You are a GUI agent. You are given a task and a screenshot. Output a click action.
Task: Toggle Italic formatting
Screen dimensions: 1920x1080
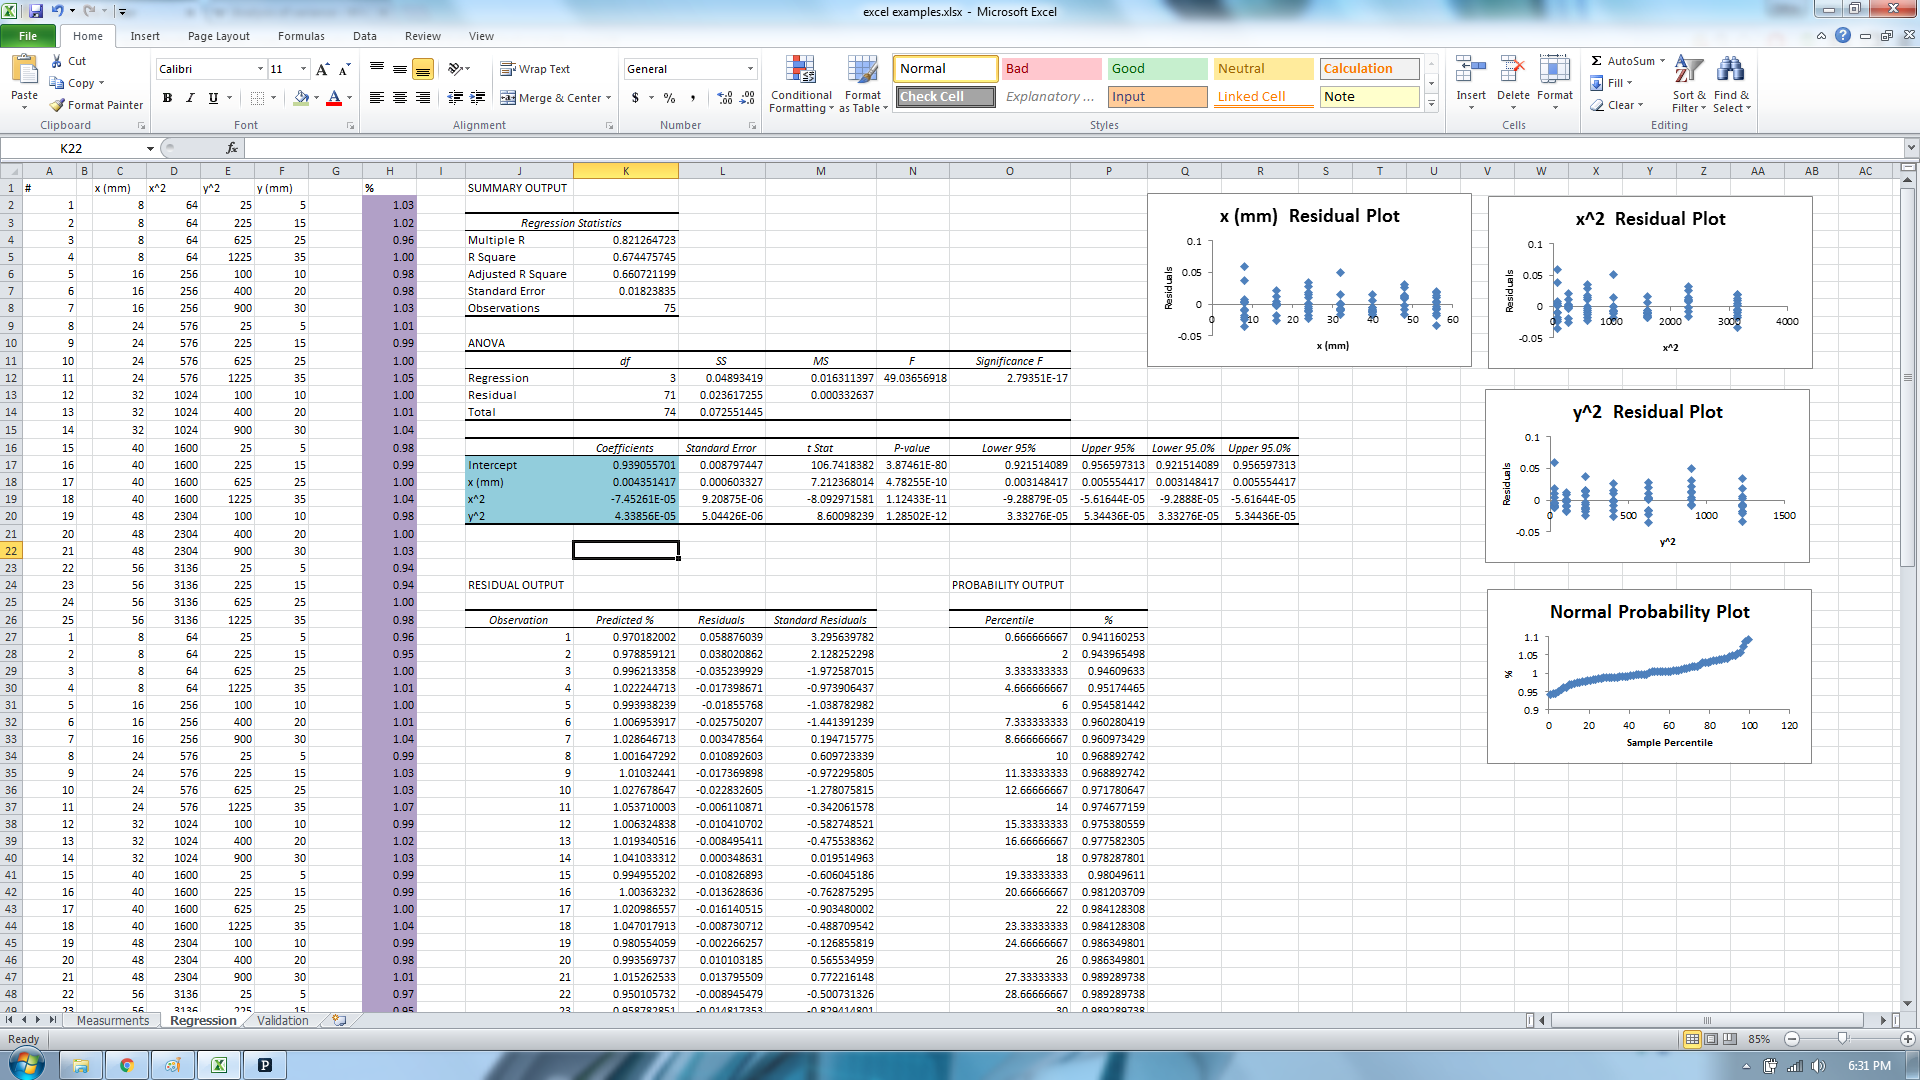coord(190,98)
